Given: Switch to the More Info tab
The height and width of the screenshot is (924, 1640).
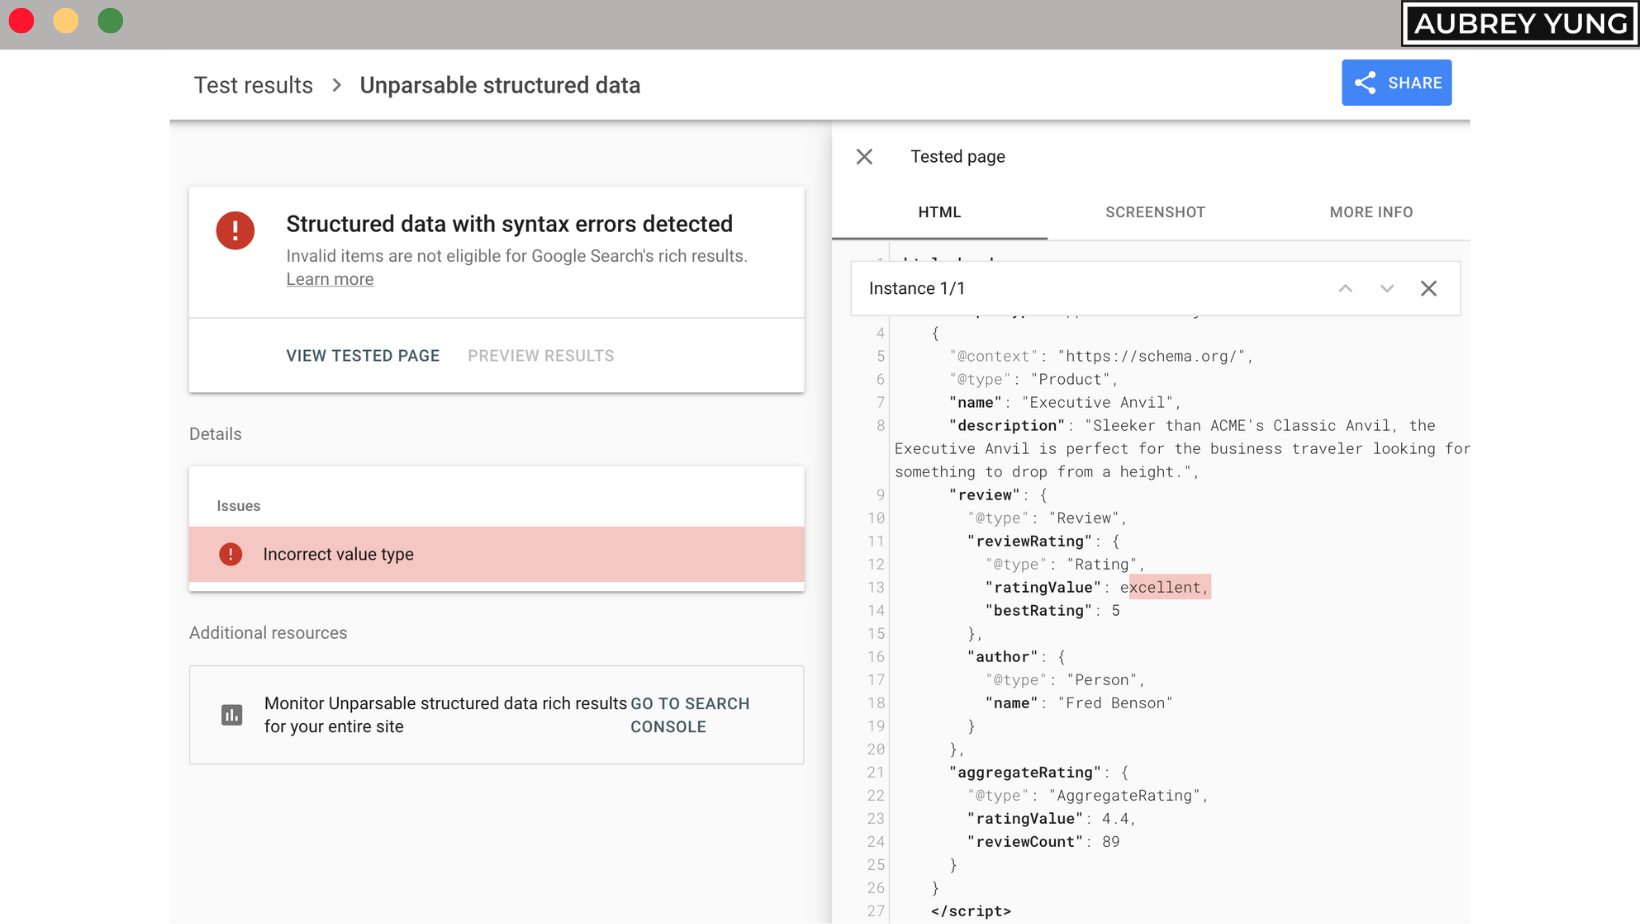Looking at the screenshot, I should coord(1371,212).
